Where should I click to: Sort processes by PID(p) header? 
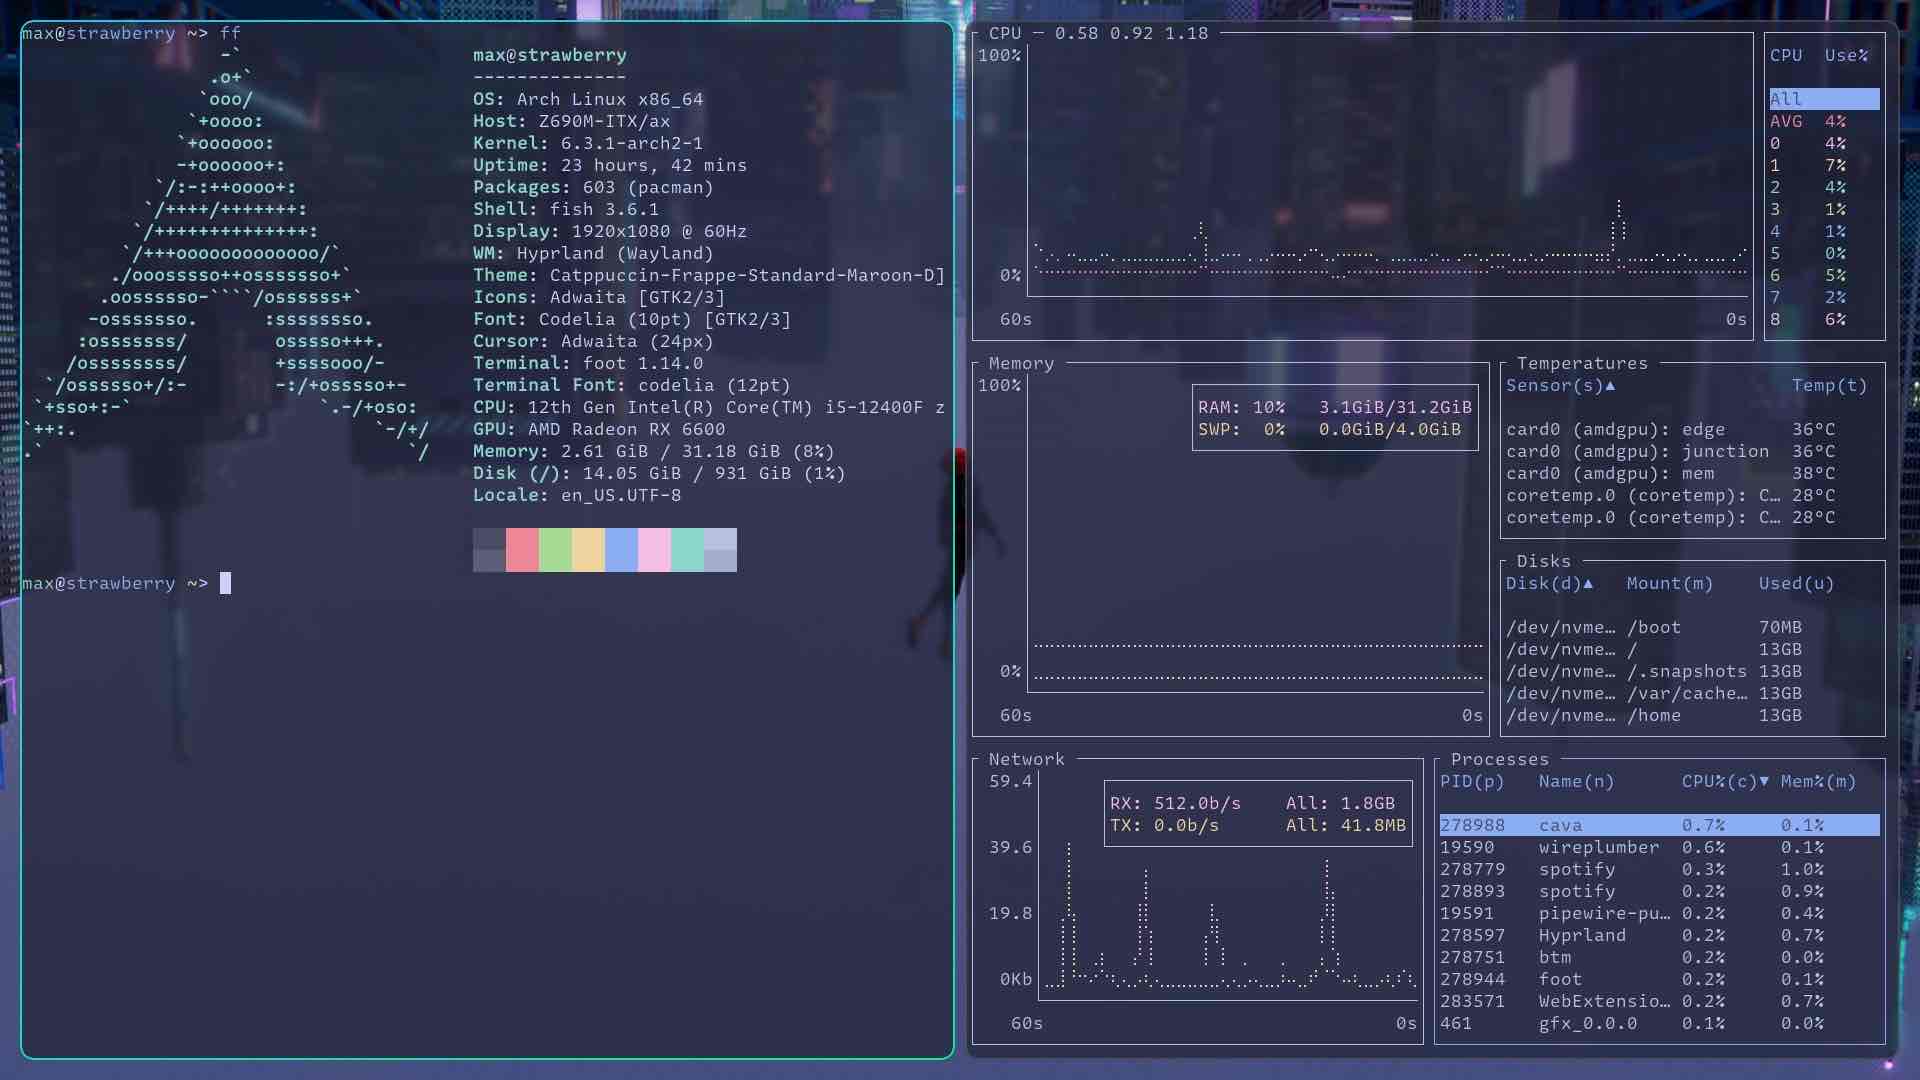tap(1472, 781)
